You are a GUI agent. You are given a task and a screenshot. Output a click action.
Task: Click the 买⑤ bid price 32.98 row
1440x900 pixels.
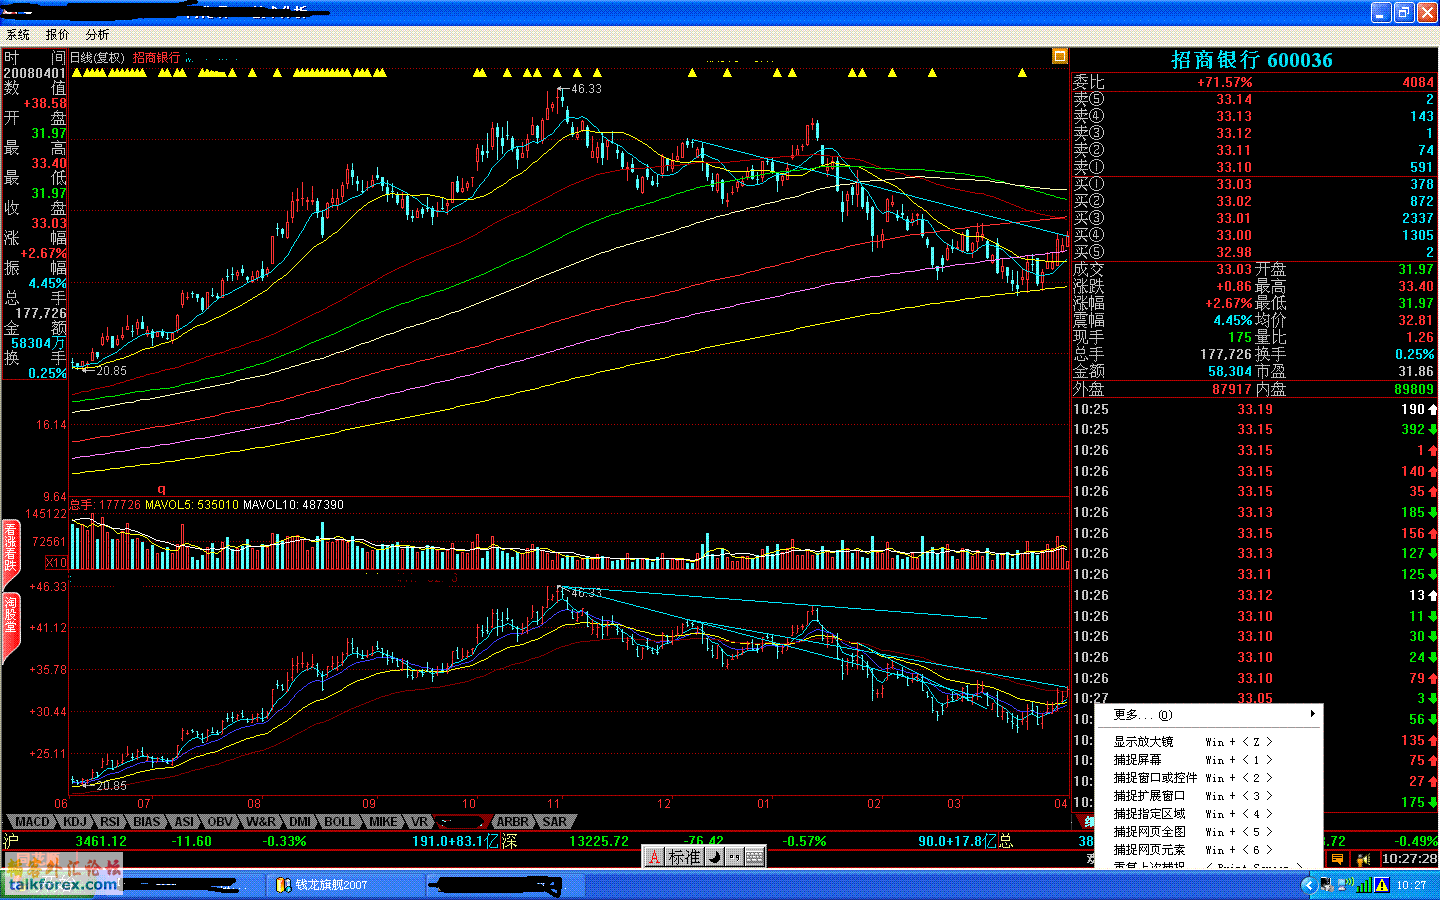pos(1254,252)
